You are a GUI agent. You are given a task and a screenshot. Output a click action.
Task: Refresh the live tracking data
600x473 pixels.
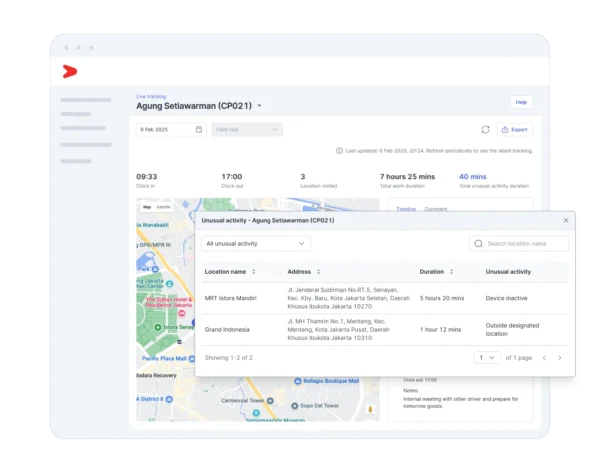tap(485, 130)
